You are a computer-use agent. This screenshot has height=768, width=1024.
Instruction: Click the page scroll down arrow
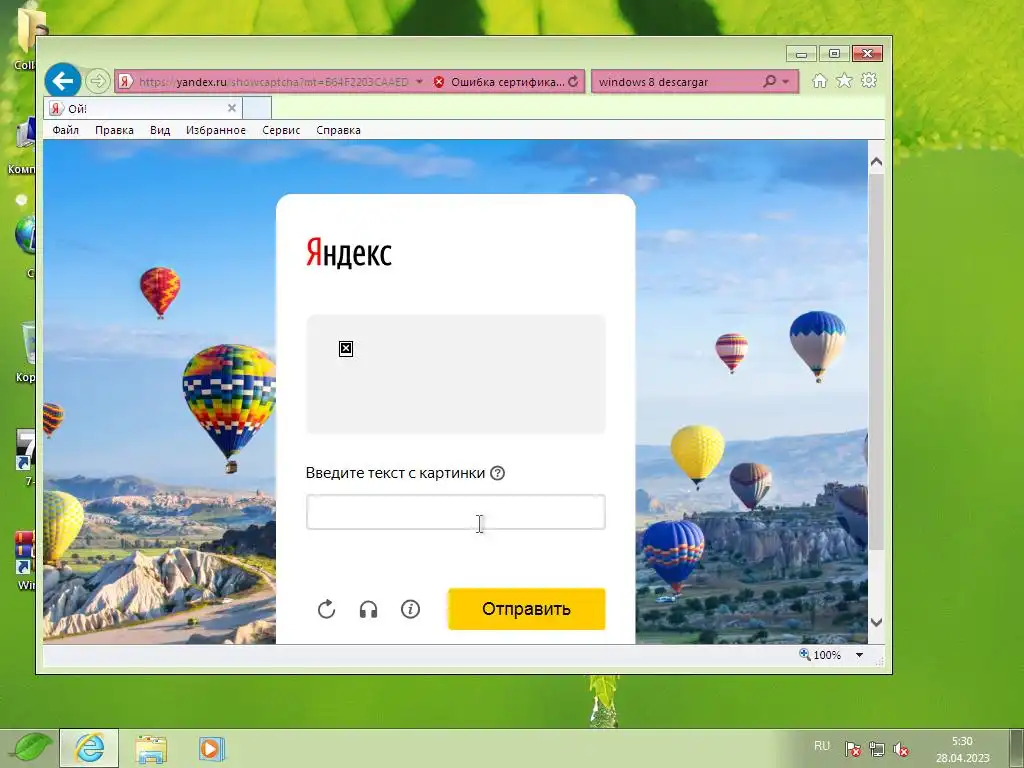pos(876,622)
